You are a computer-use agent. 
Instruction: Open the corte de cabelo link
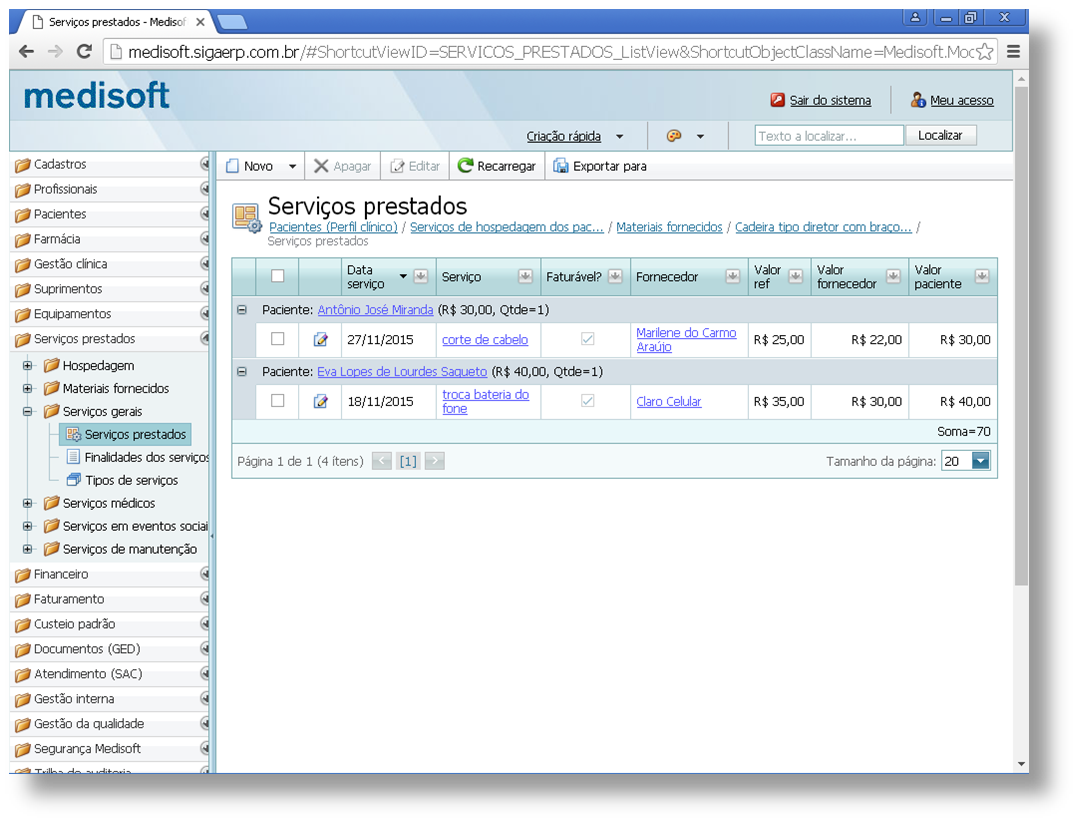click(485, 340)
